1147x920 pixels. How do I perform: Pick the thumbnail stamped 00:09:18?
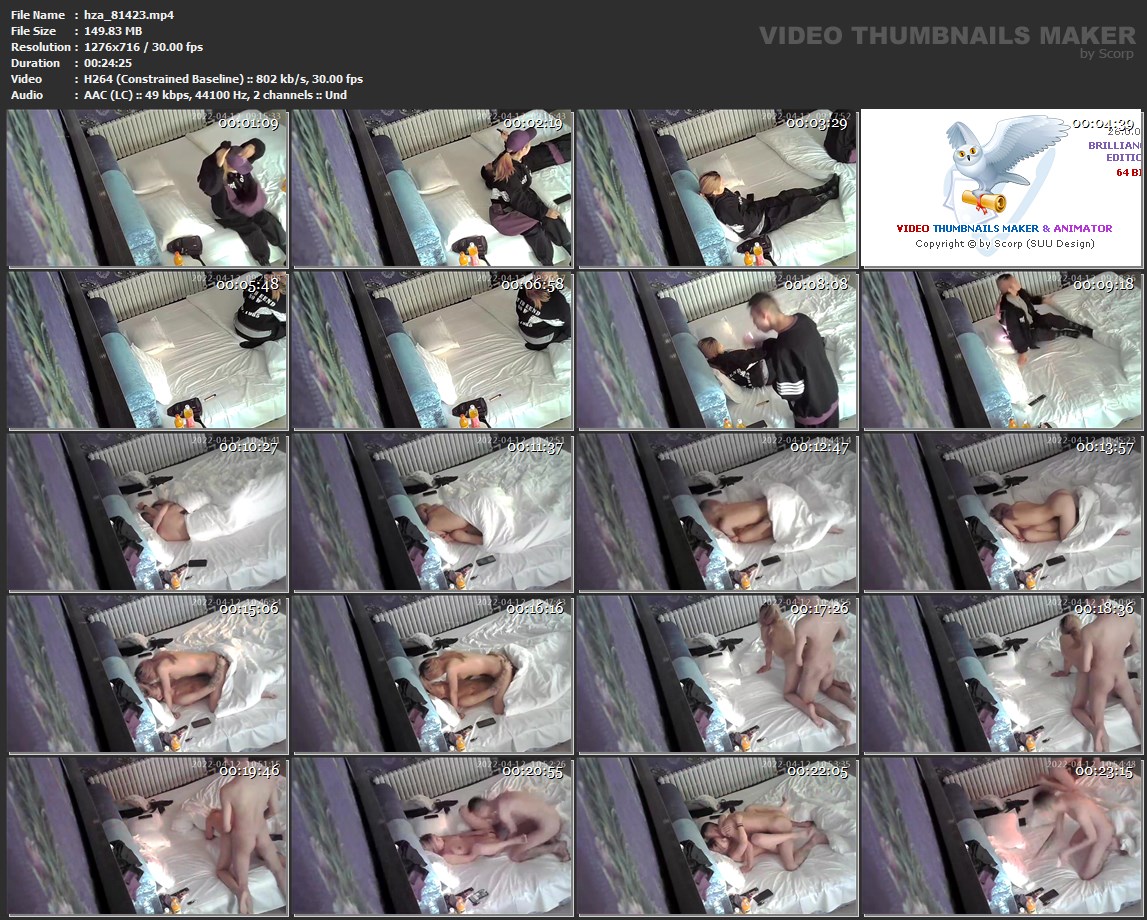tap(1001, 350)
